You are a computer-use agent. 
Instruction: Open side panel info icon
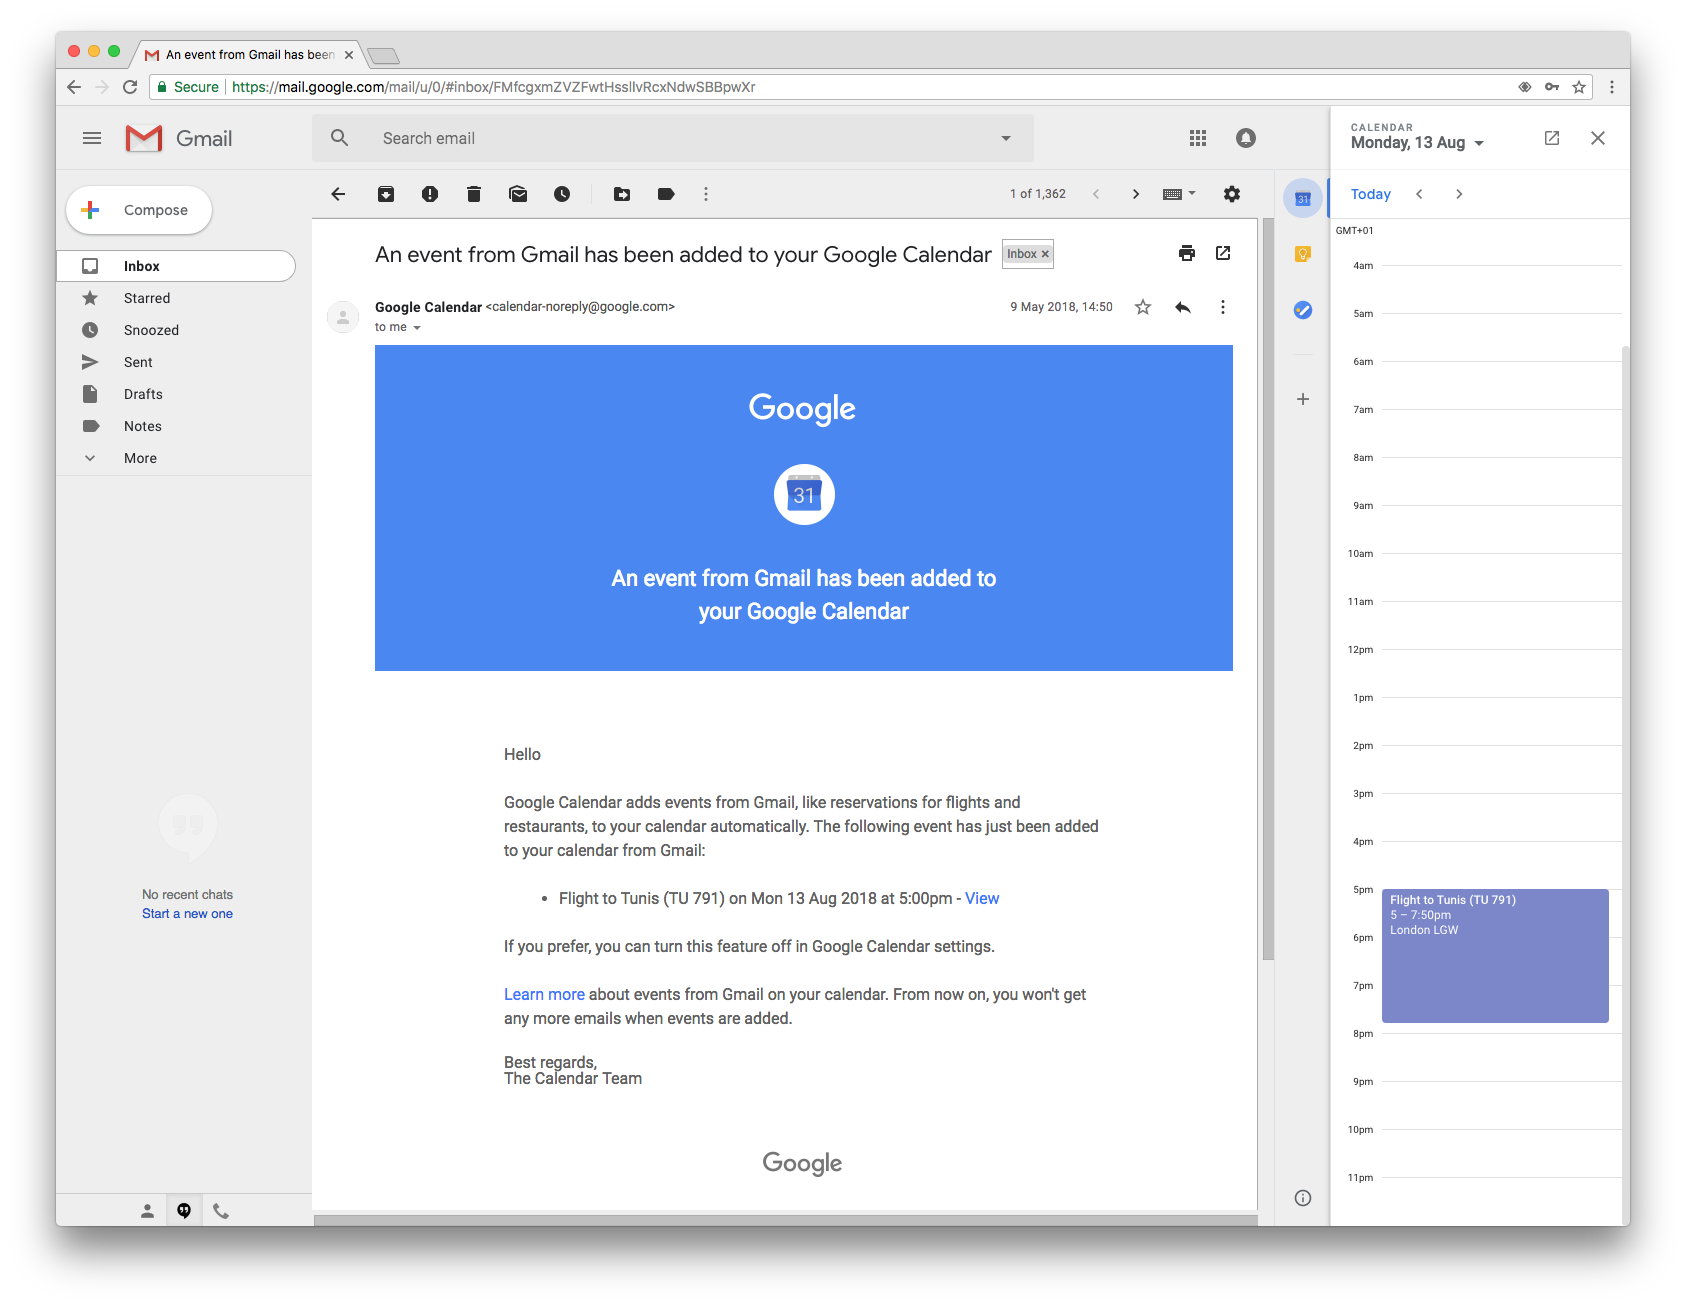click(1303, 1198)
